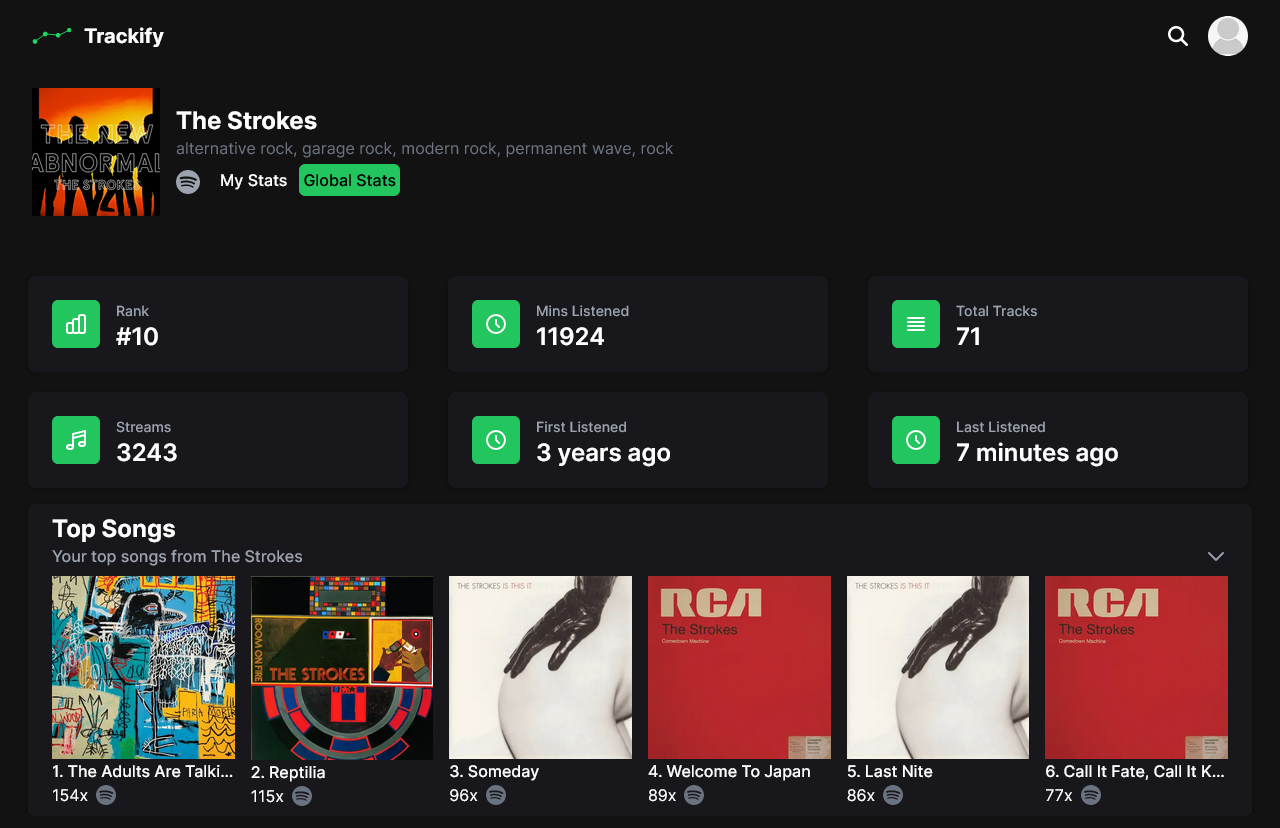The height and width of the screenshot is (828, 1280).
Task: Open Spotify icon under Reptilia
Action: 302,796
